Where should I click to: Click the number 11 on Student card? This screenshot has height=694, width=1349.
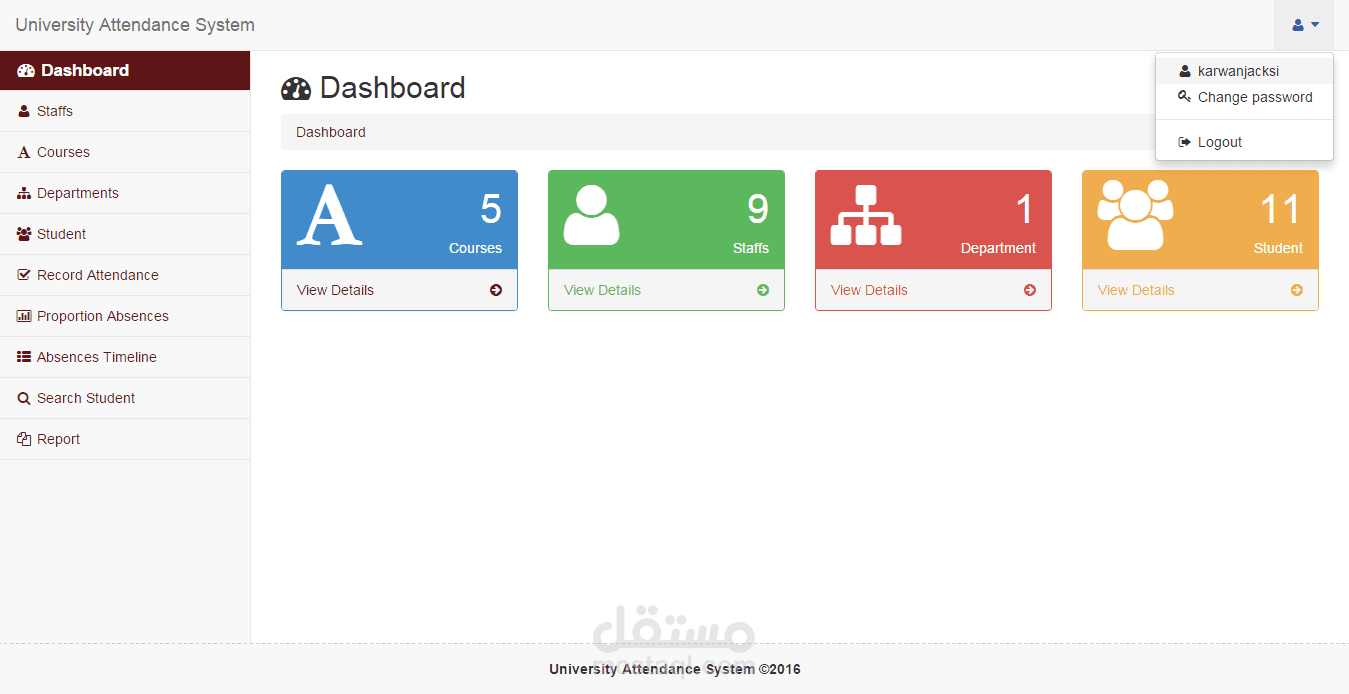coord(1280,209)
